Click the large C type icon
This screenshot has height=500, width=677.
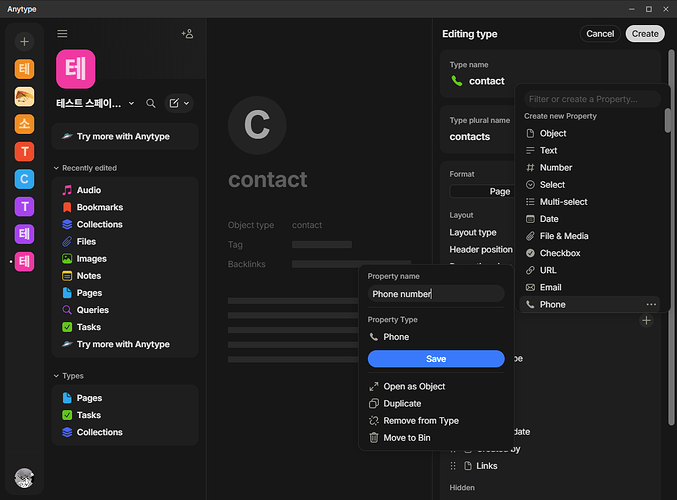[257, 125]
